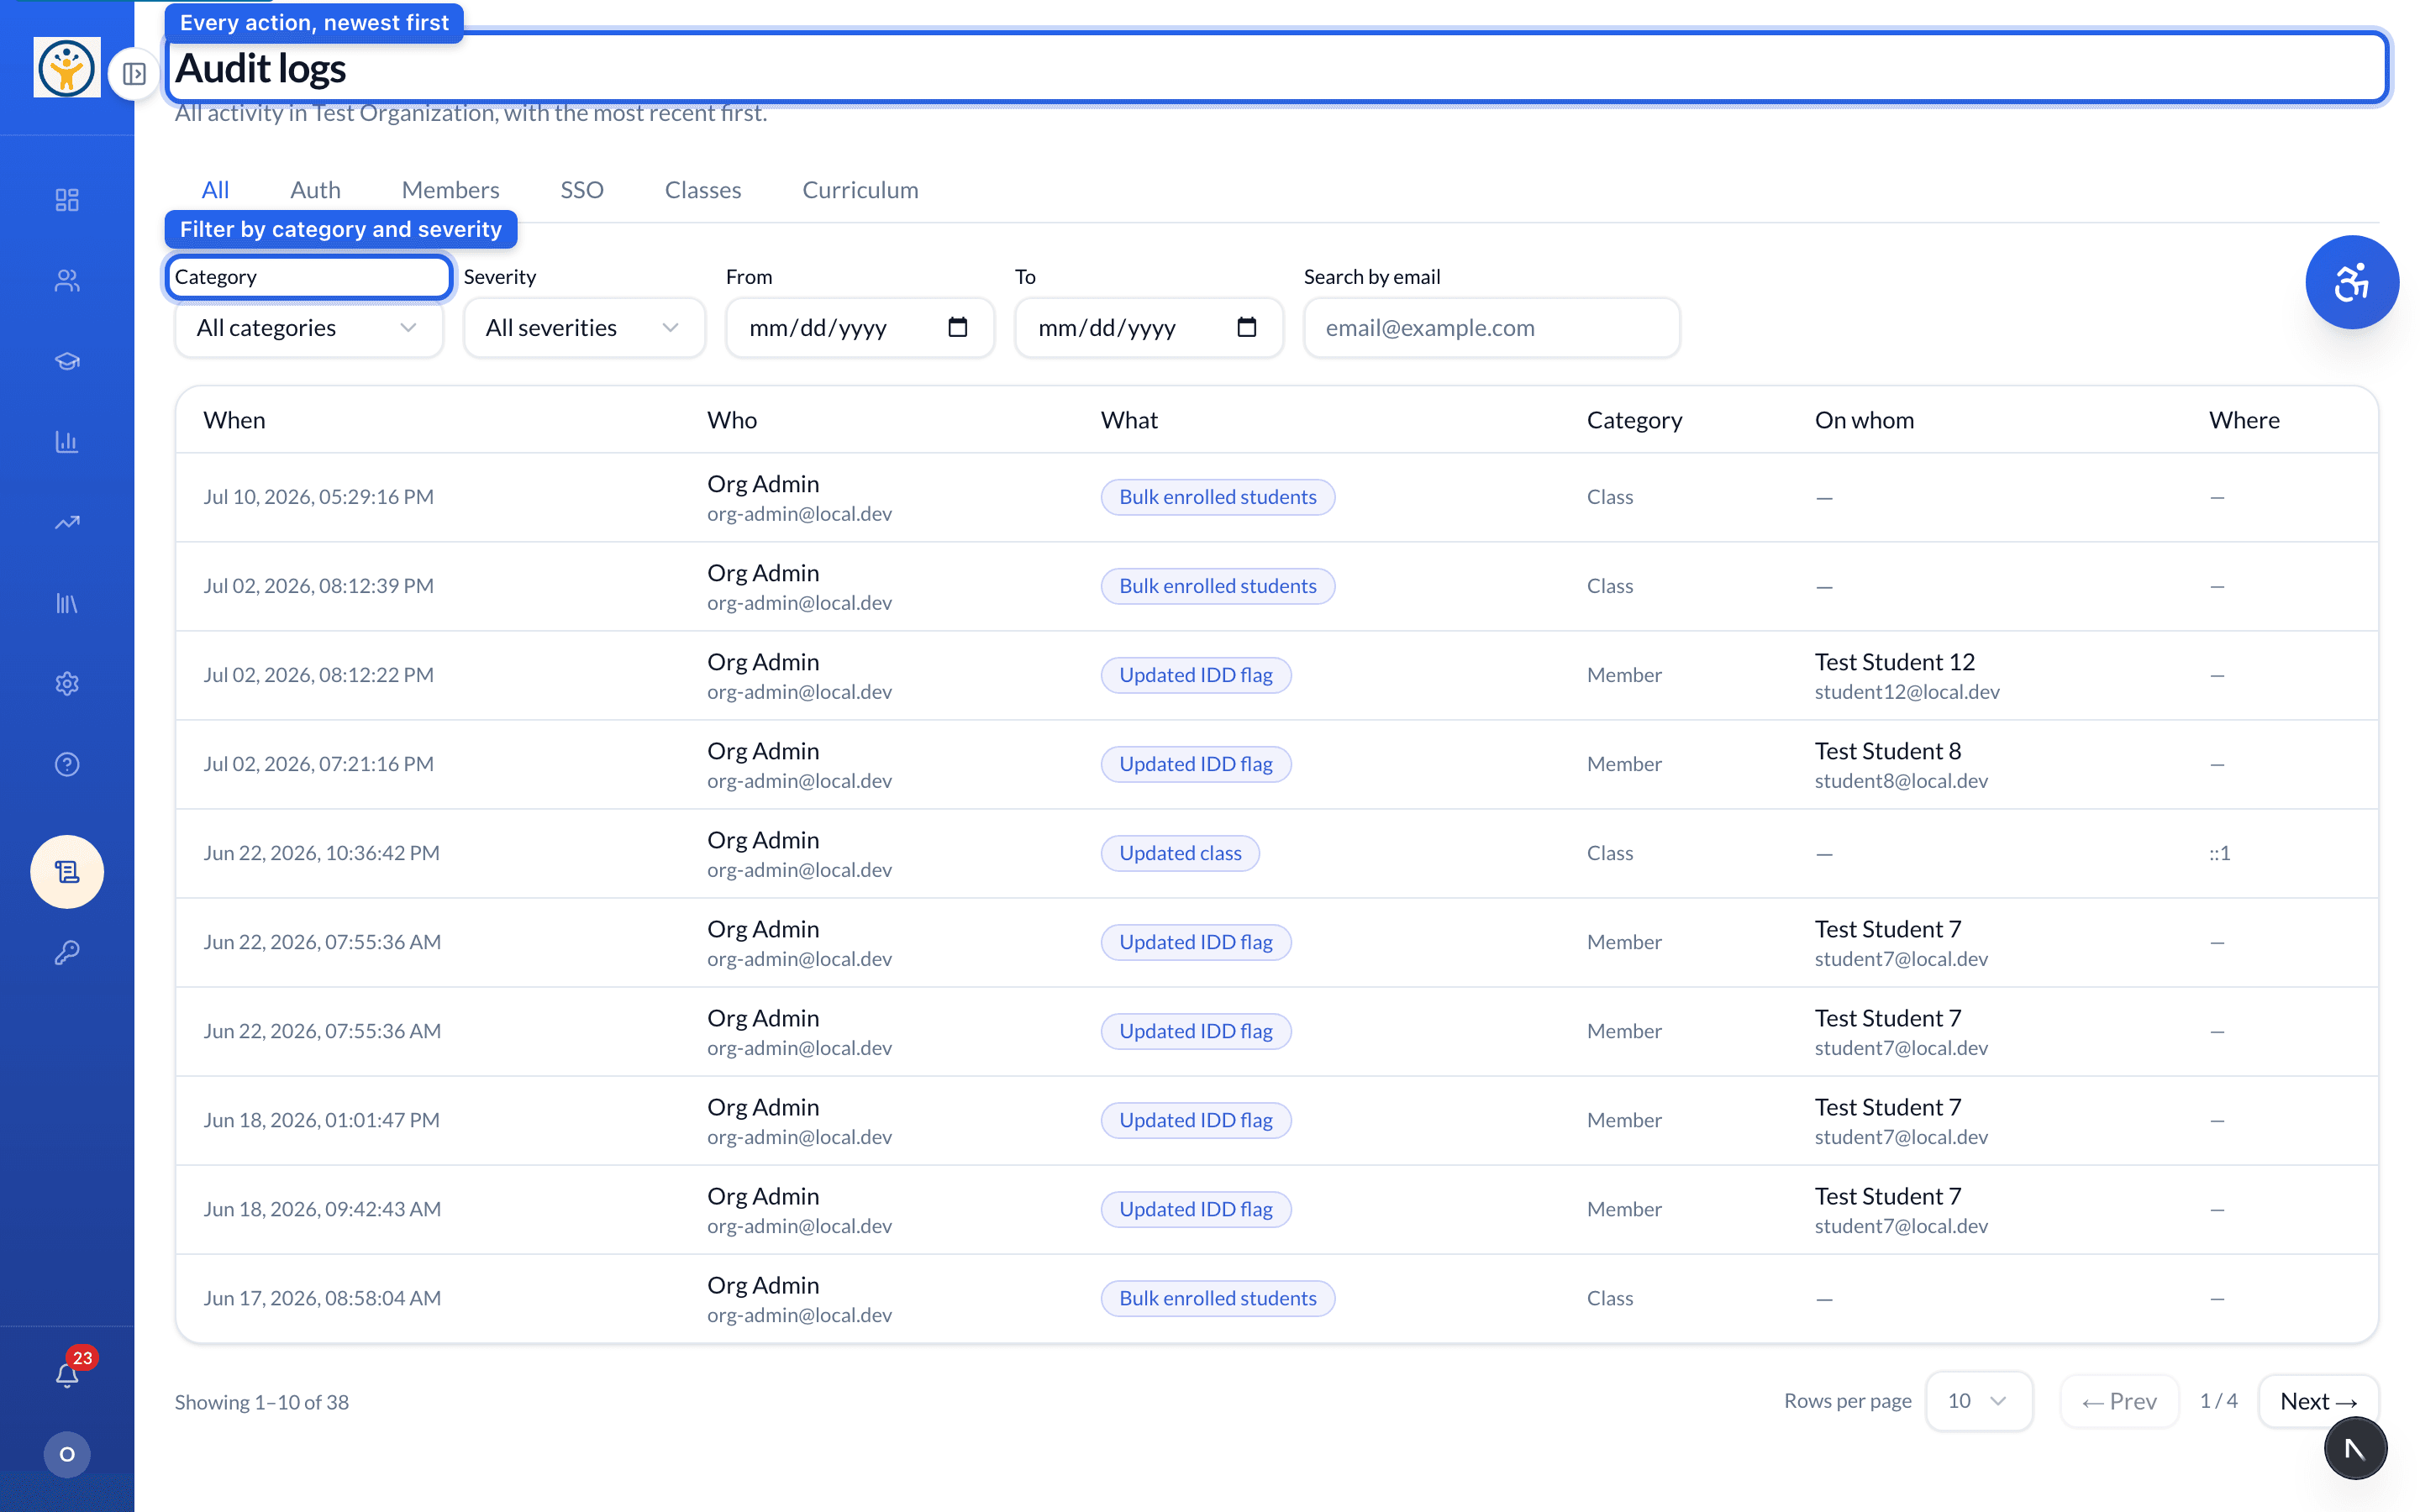Click Updated IDD flag badge at 09:42:43 AM
This screenshot has height=1512, width=2420.
point(1195,1209)
